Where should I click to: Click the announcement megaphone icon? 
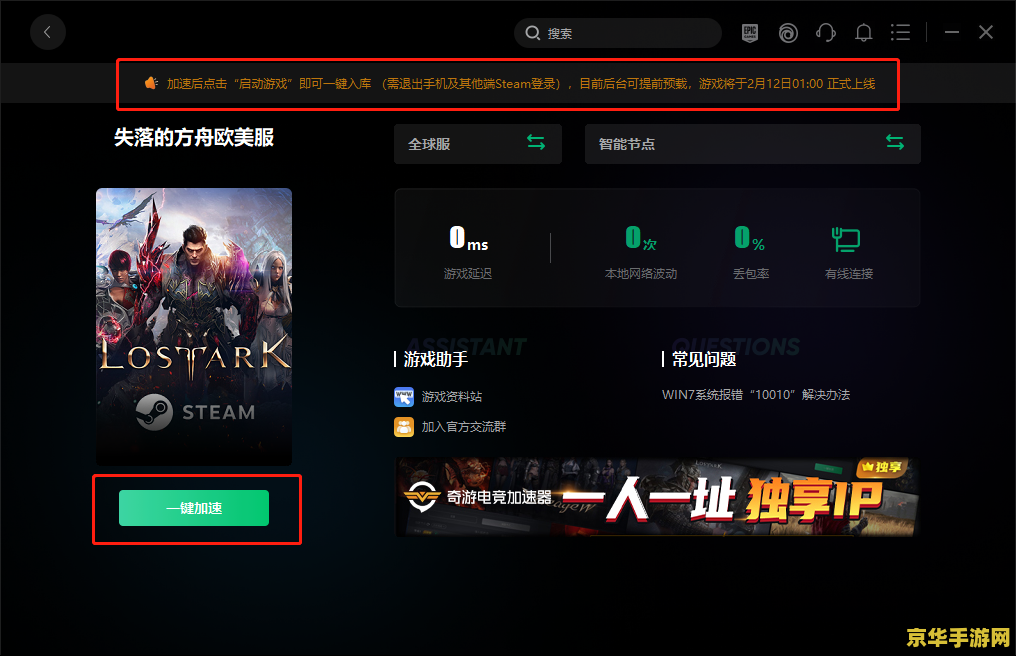click(x=151, y=83)
